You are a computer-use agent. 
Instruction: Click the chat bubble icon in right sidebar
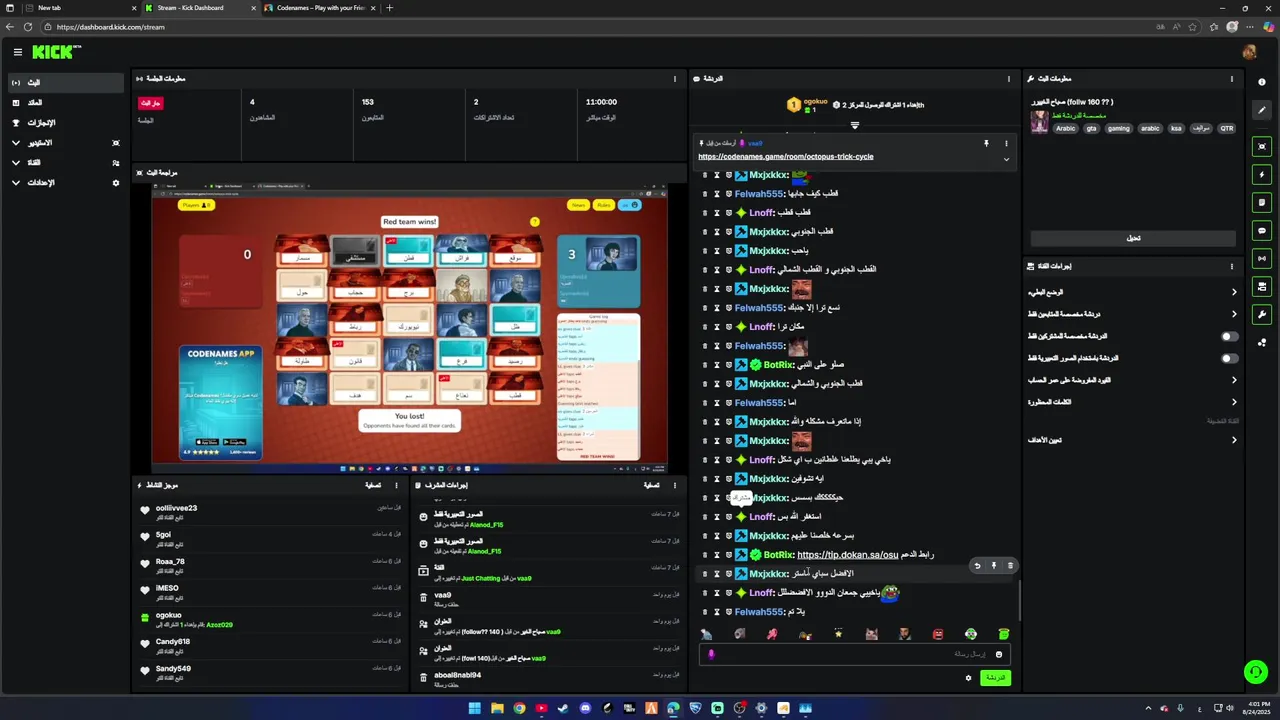(x=1262, y=230)
